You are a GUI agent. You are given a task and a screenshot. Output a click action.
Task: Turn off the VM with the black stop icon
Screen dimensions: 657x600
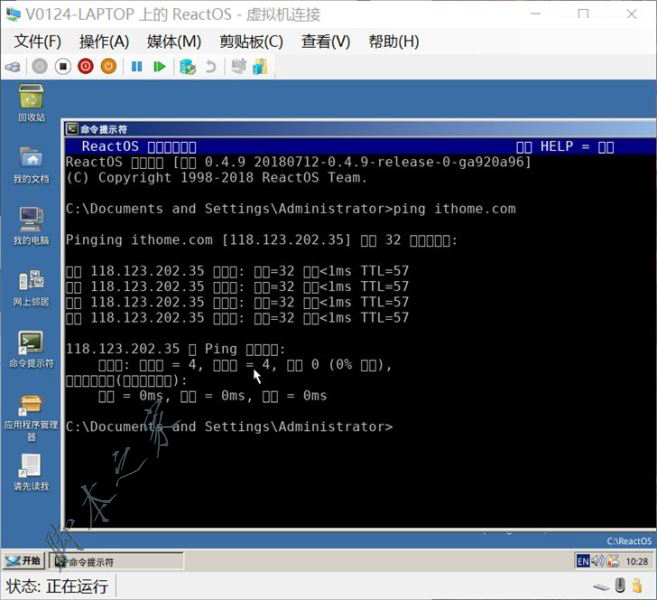point(62,66)
